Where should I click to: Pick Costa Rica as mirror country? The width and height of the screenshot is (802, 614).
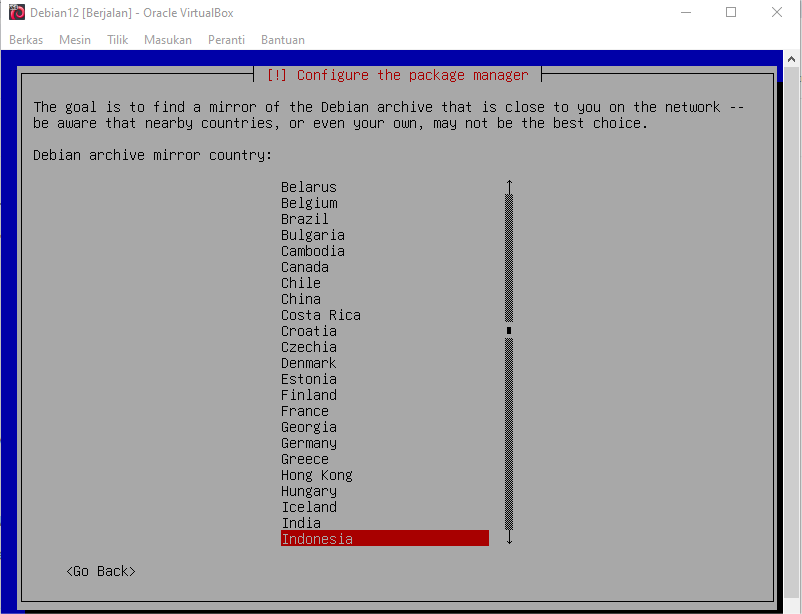320,315
